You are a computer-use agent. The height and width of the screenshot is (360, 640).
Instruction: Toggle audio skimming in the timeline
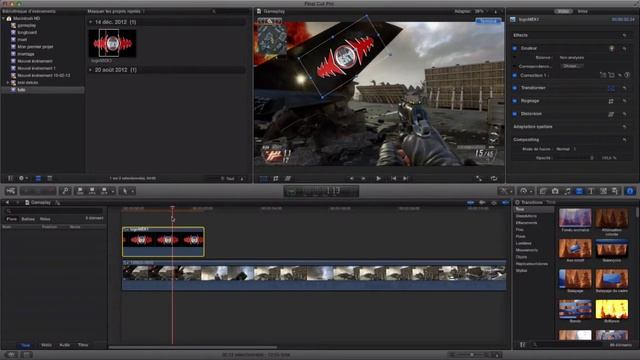(x=482, y=202)
